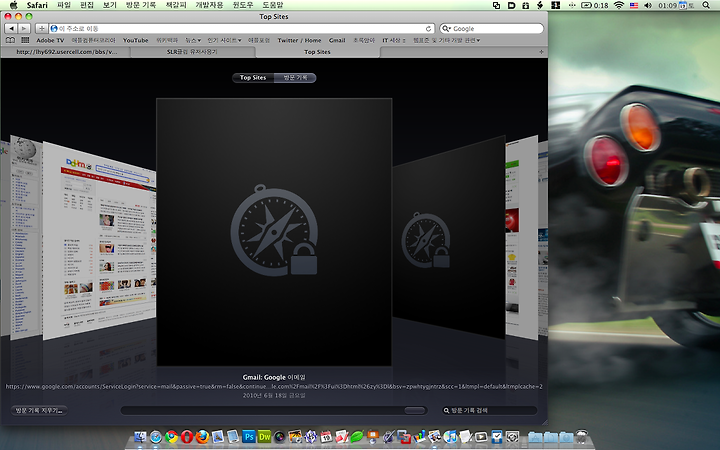Open Finder from the dock
This screenshot has width=720, height=450.
coord(140,436)
